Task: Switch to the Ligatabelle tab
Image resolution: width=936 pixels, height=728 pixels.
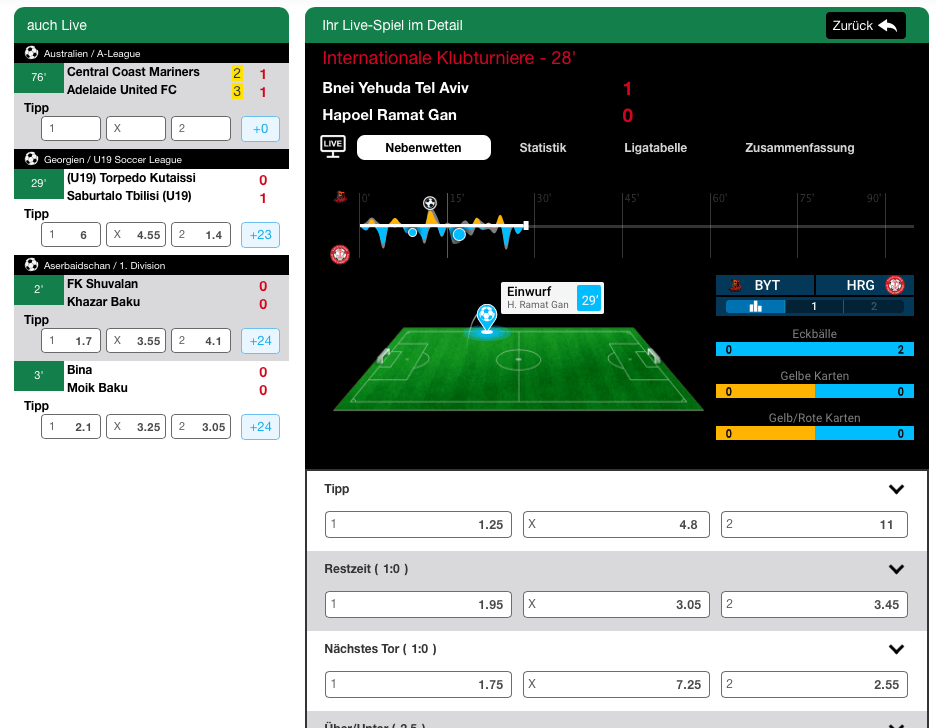Action: [655, 147]
